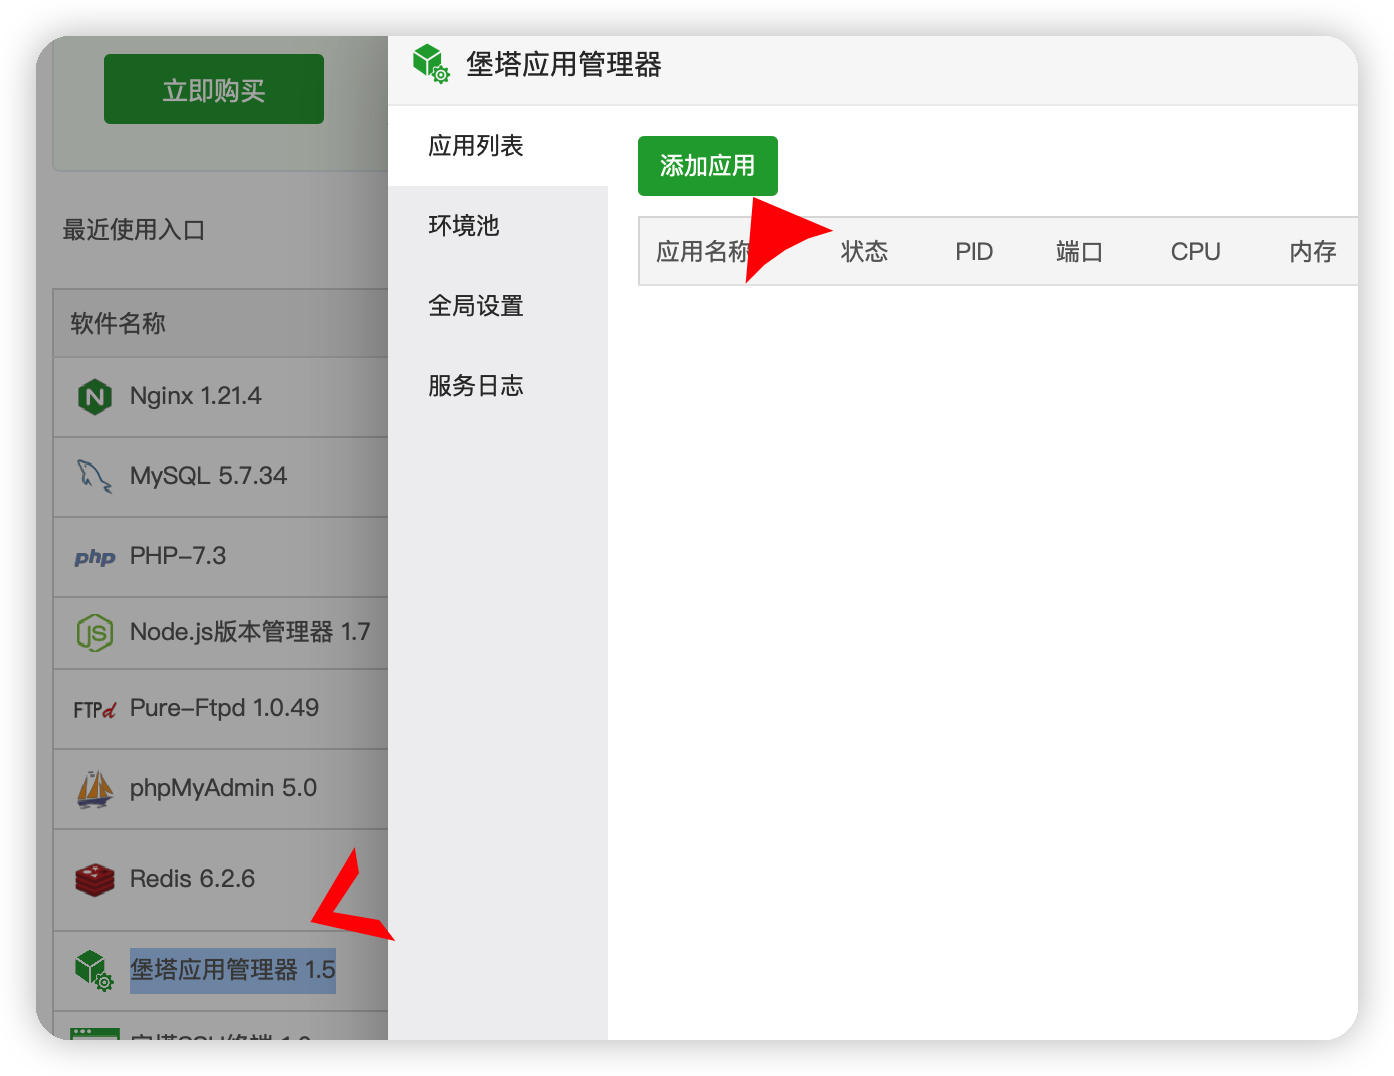Click the 内存 column header
Viewport: 1394px width, 1076px height.
1313,252
